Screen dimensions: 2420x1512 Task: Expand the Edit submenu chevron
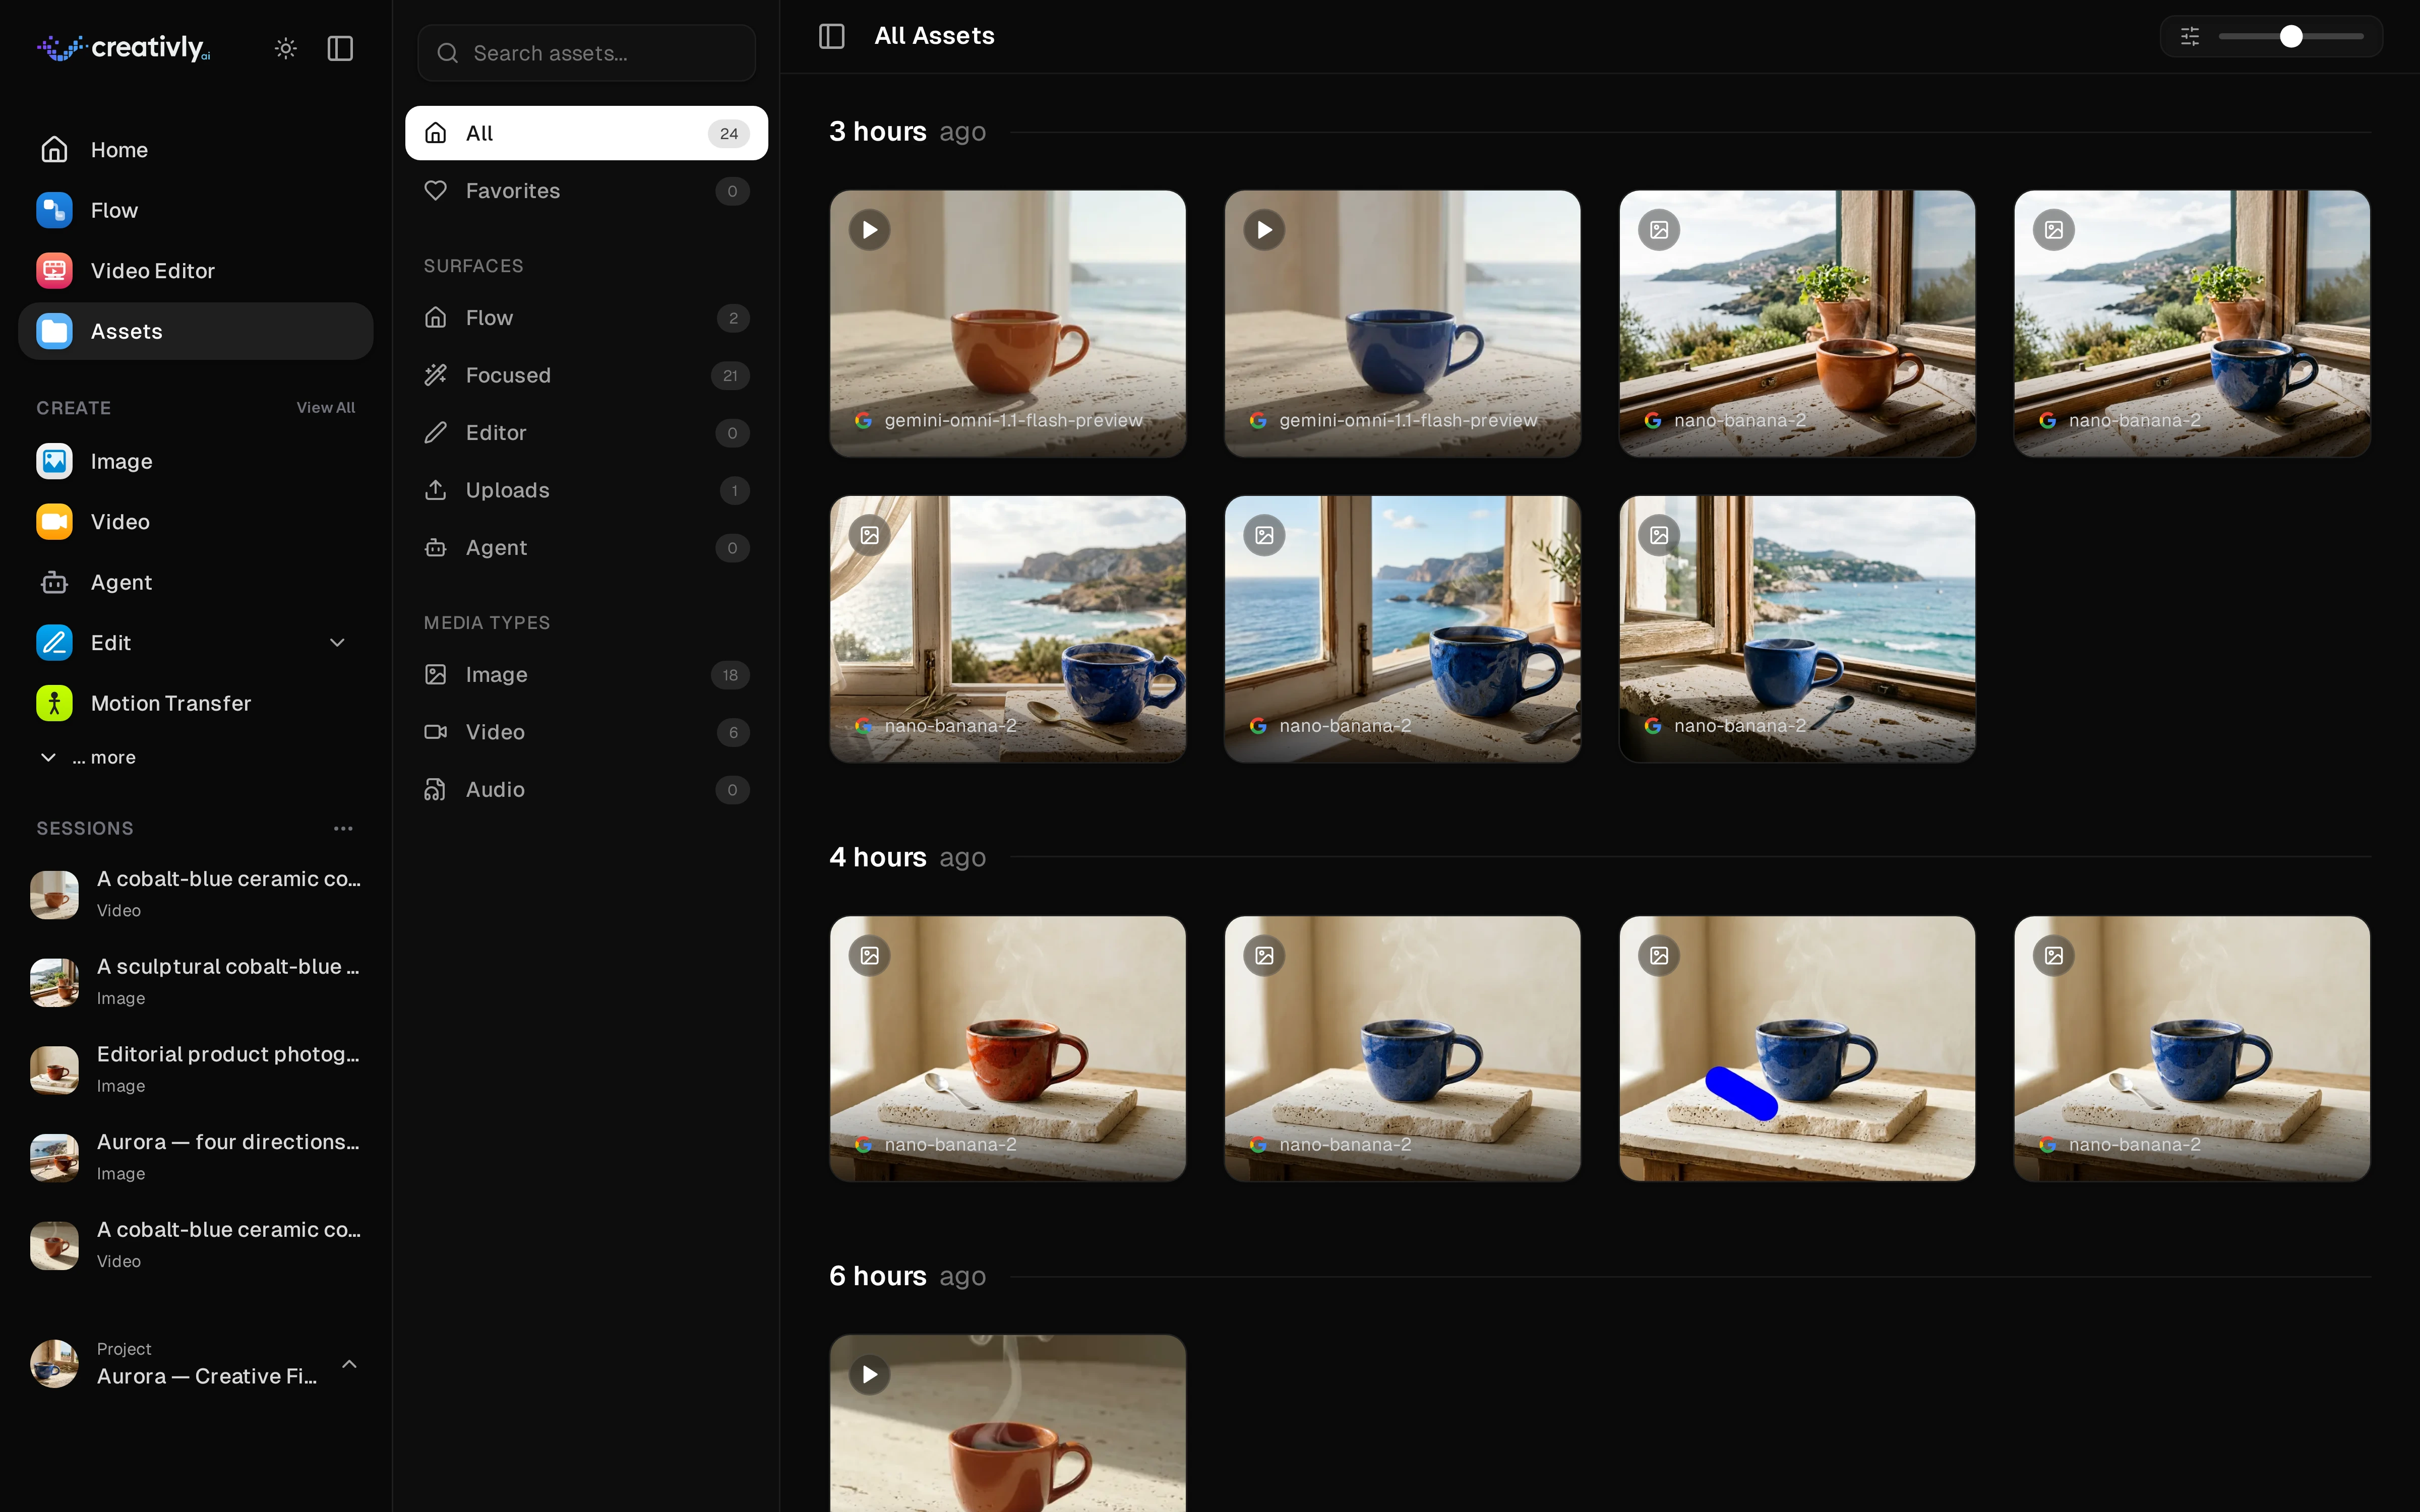tap(338, 643)
